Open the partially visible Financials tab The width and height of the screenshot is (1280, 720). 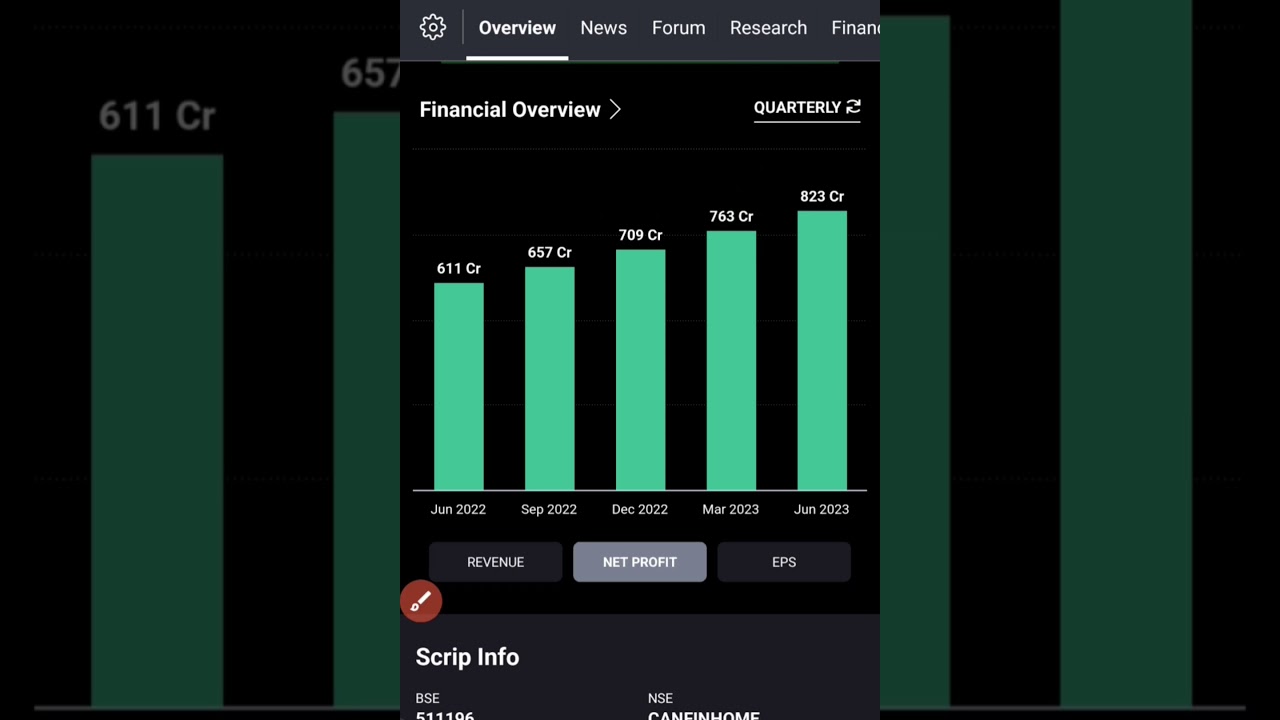855,28
